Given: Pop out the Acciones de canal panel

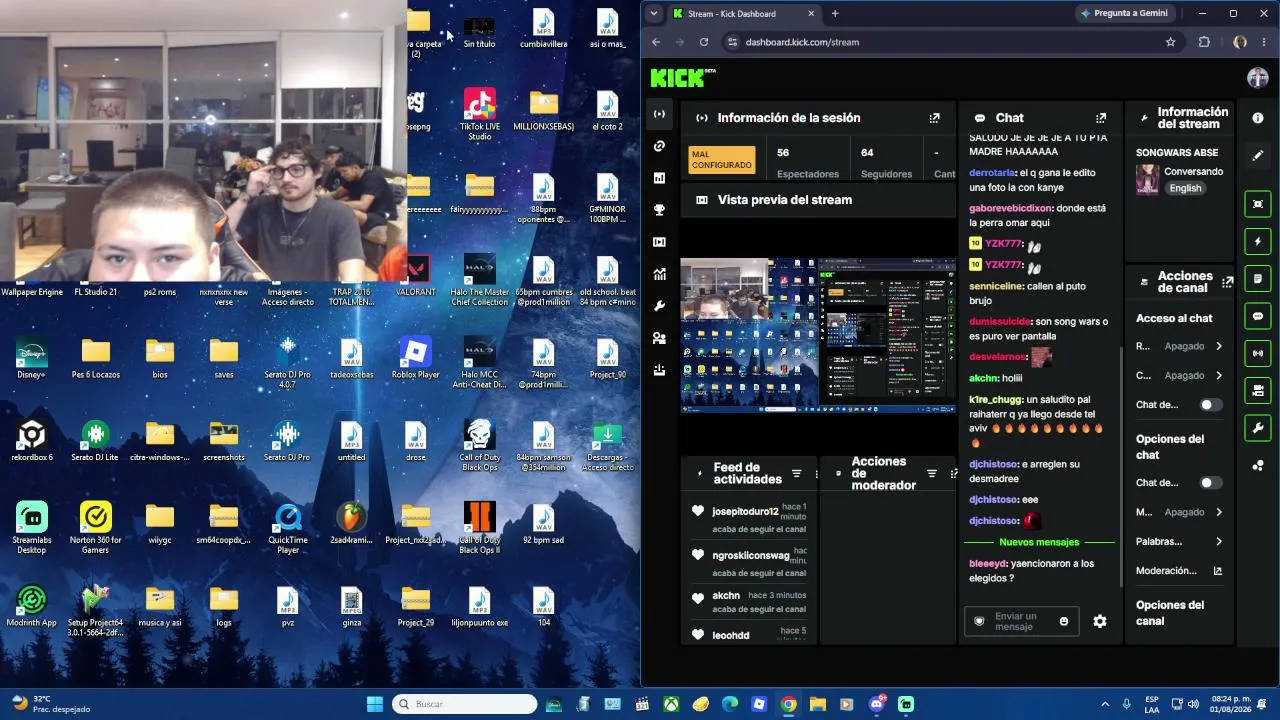Looking at the screenshot, I should (x=1227, y=283).
